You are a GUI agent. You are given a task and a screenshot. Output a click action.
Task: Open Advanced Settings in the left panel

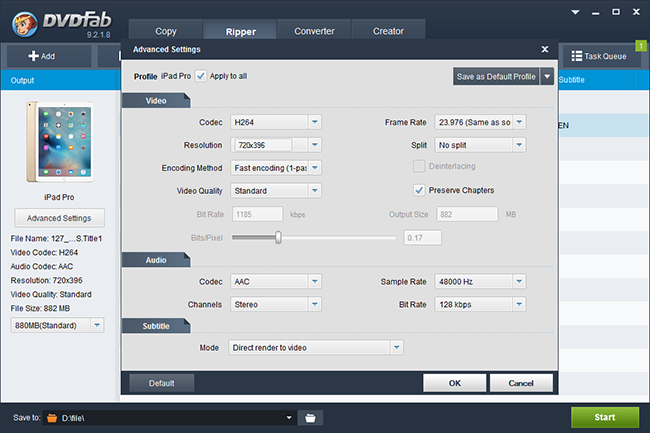[59, 218]
